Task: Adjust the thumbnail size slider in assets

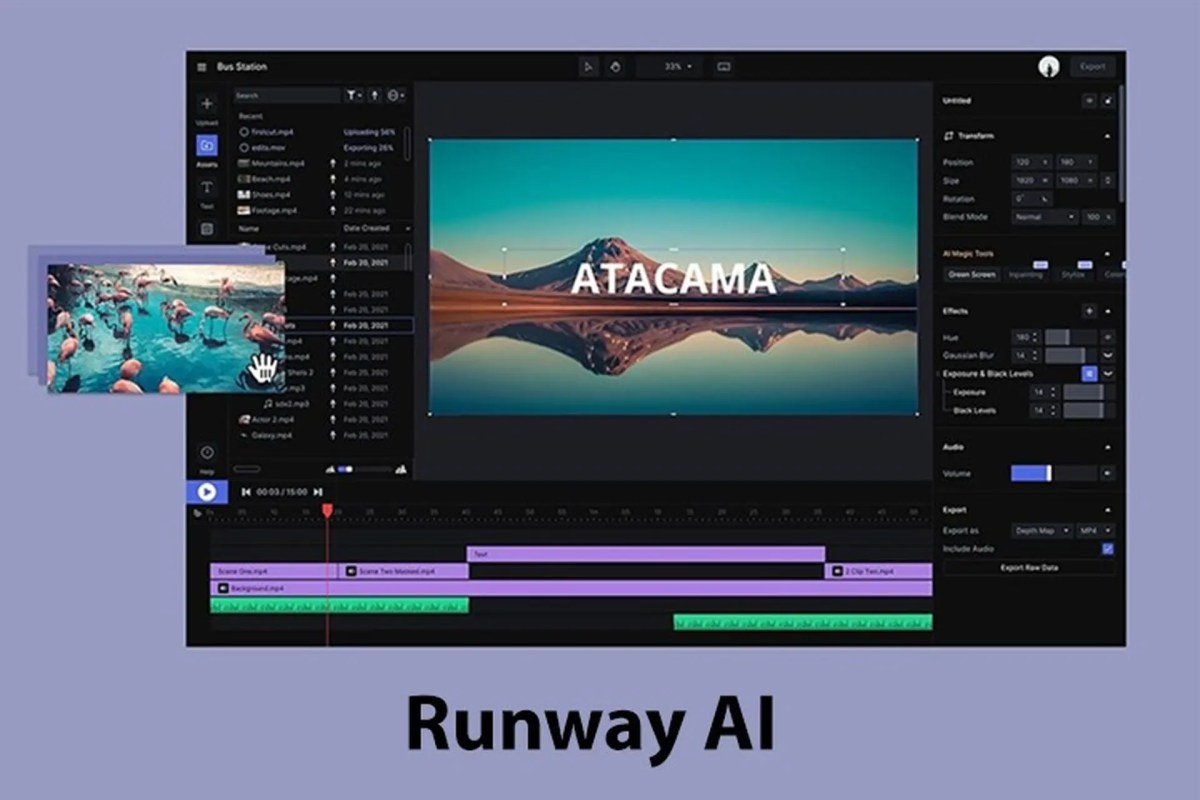Action: click(365, 469)
